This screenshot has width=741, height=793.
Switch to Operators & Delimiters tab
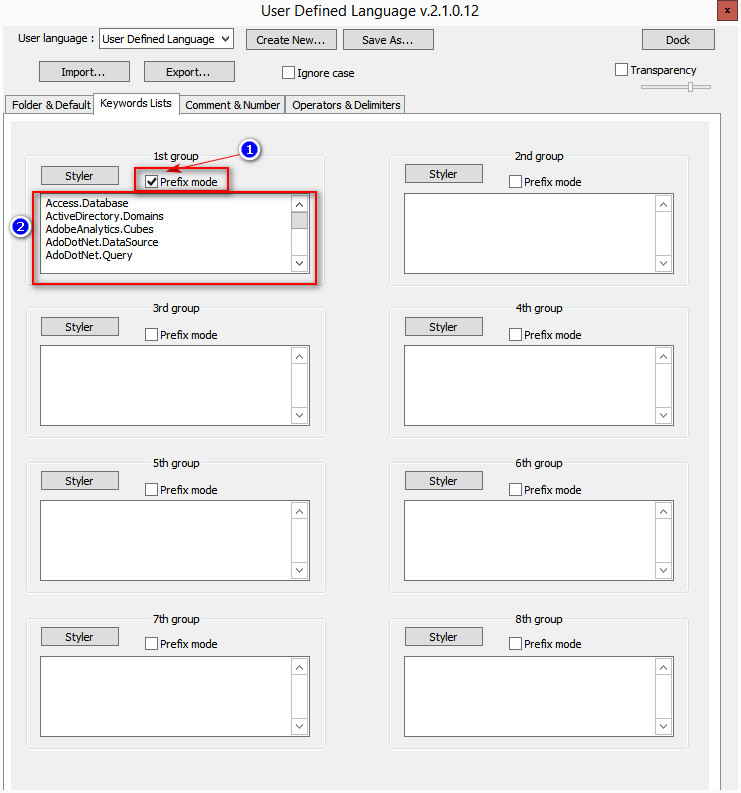pyautogui.click(x=346, y=105)
